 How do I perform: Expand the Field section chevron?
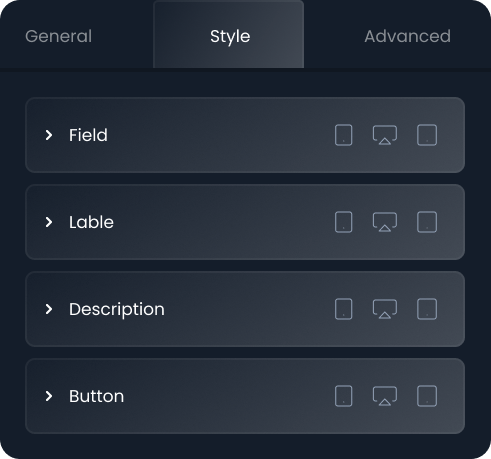tap(49, 135)
